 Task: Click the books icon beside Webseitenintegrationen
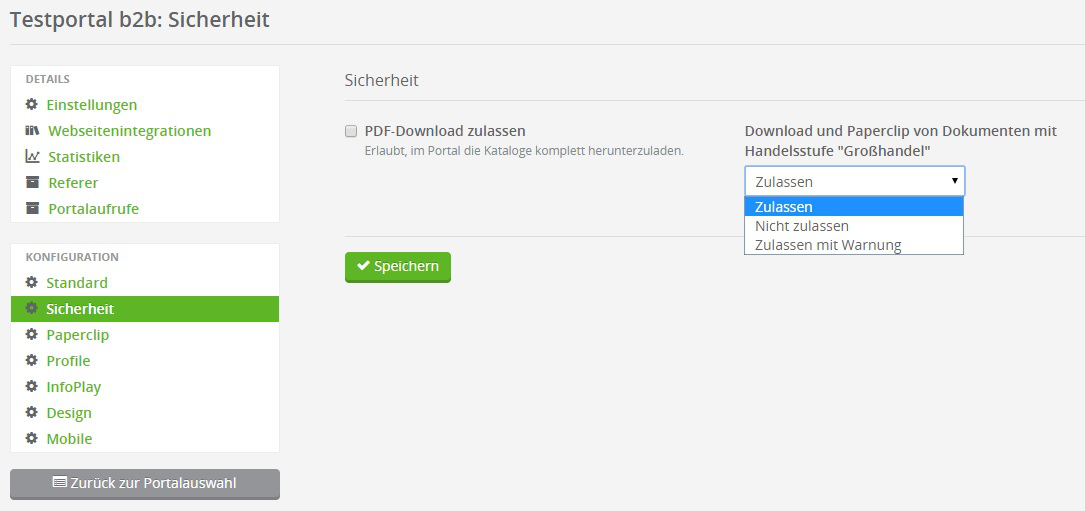click(32, 131)
